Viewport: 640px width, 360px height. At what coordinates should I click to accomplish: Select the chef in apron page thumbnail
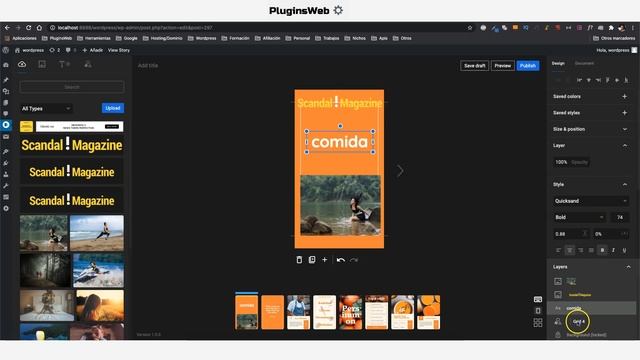point(298,312)
